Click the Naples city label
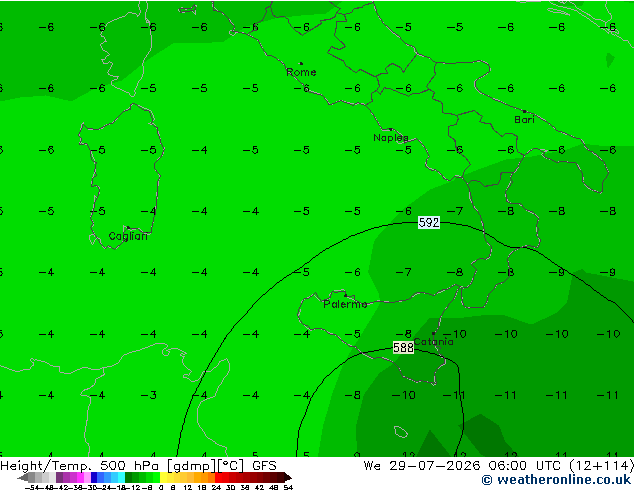The image size is (634, 490). (391, 138)
